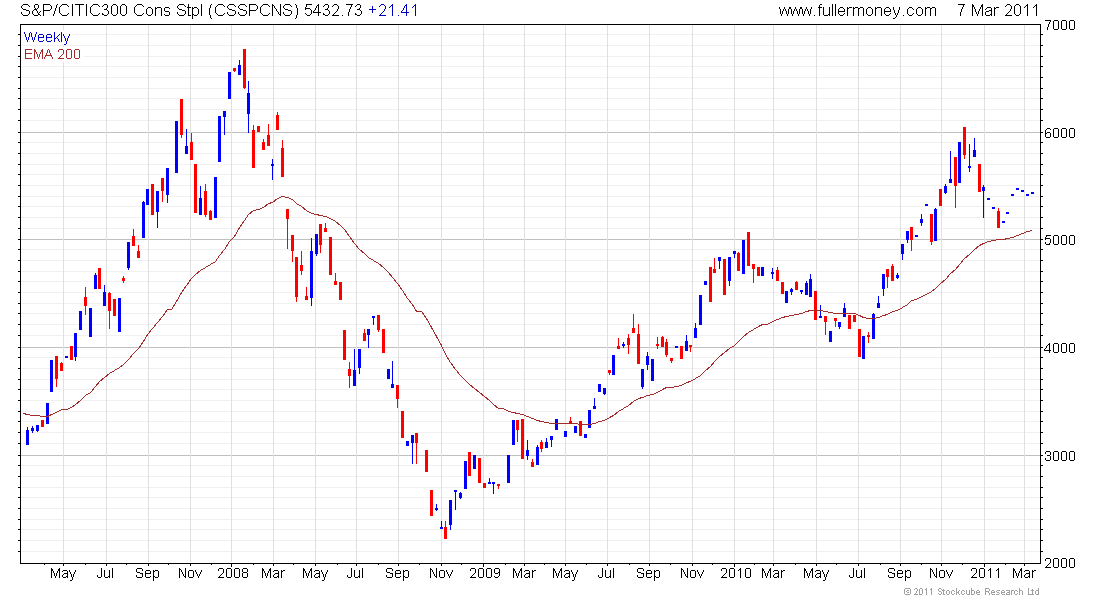Click the 2000 price axis label
This screenshot has height=600, width=1100.
coord(1060,563)
